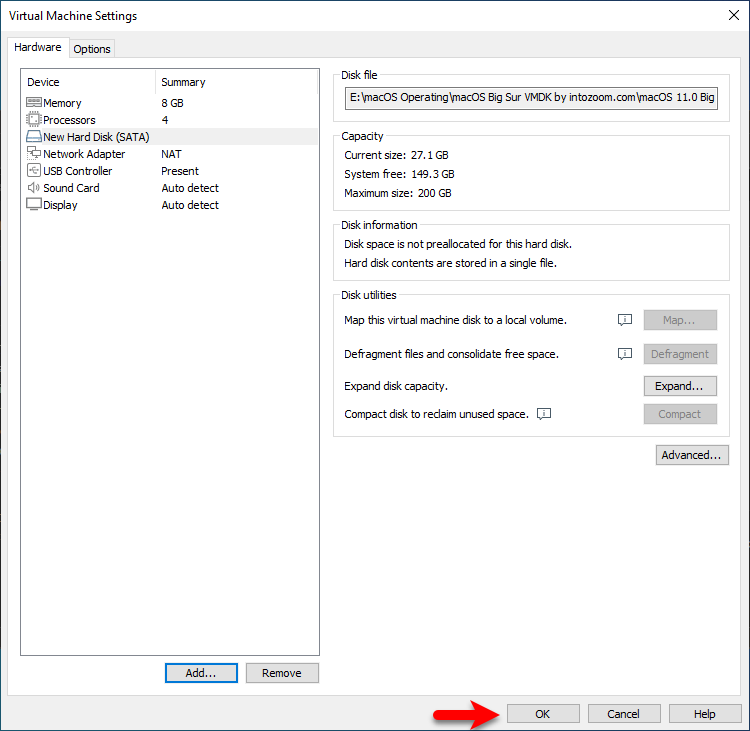Image resolution: width=750 pixels, height=731 pixels.
Task: Show info tip for Map disk
Action: point(625,320)
